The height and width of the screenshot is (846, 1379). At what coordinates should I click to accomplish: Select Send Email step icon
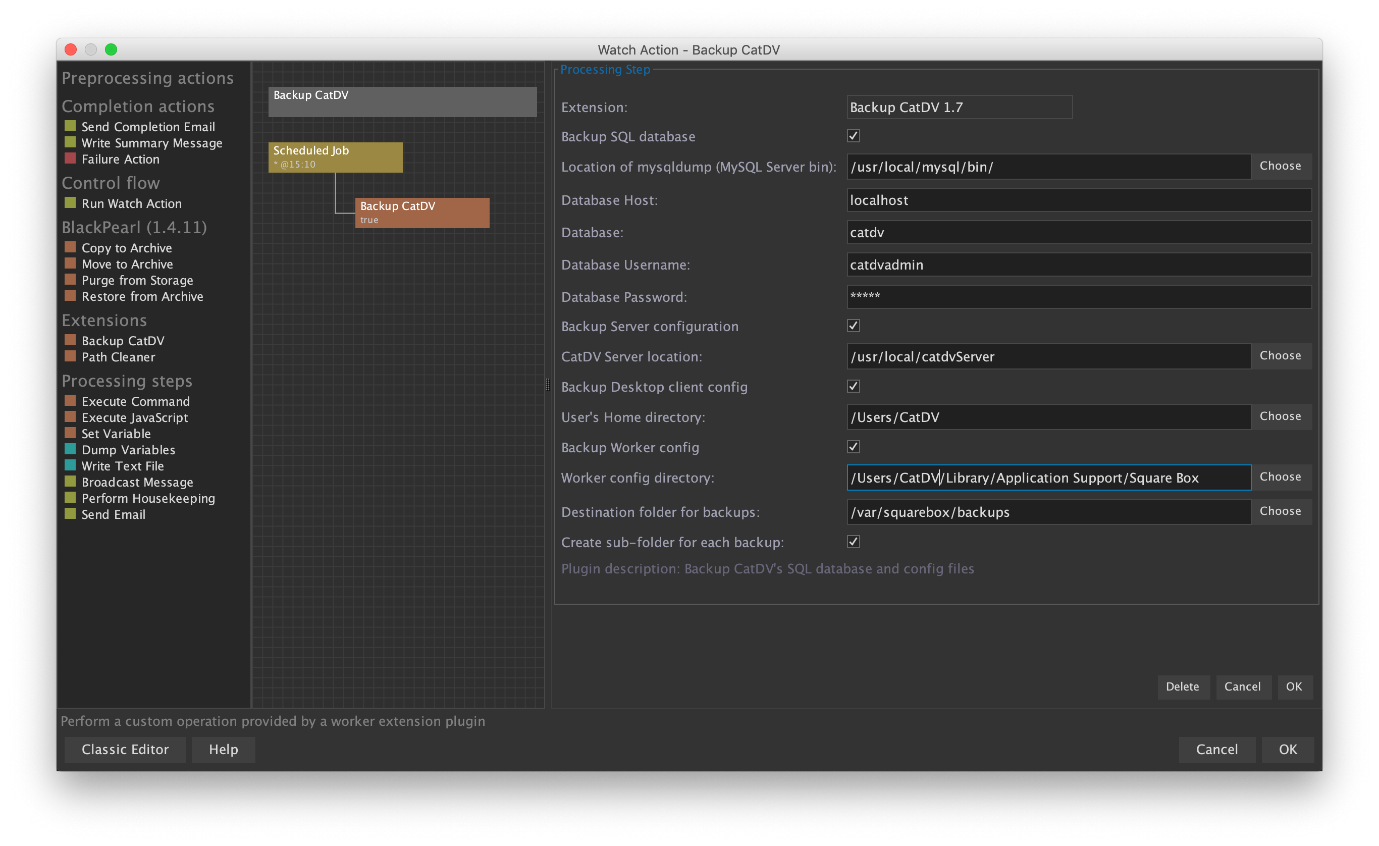pyautogui.click(x=70, y=514)
